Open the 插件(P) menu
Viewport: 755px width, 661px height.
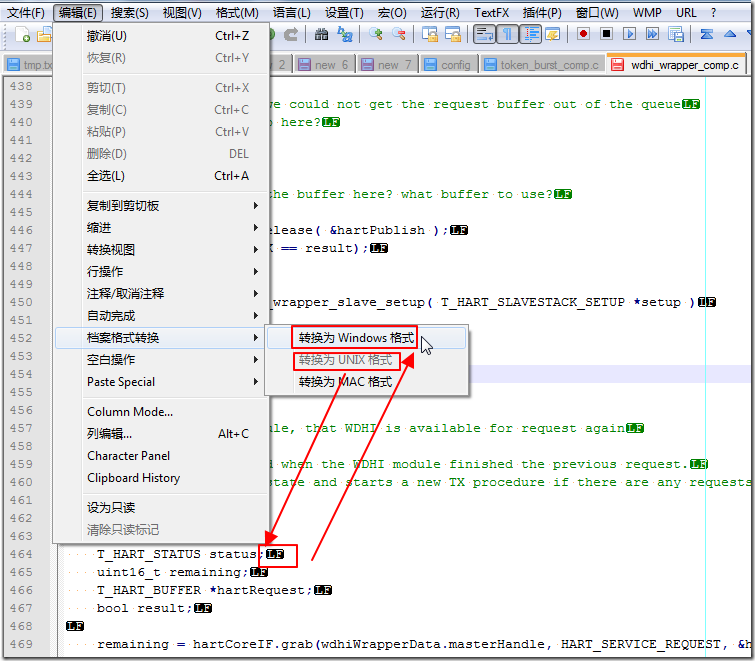(x=542, y=13)
